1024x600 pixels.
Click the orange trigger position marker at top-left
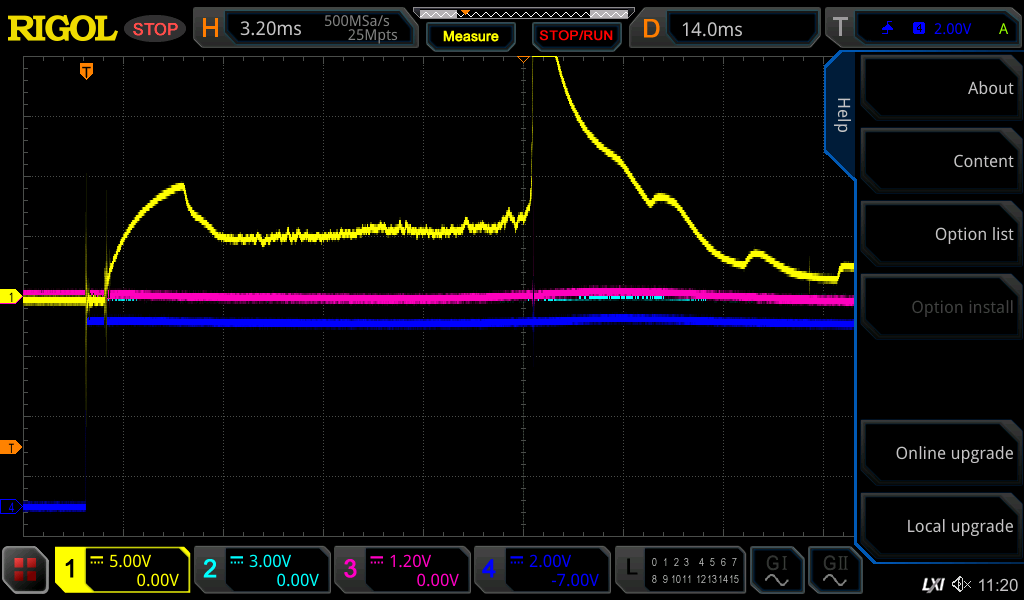87,70
